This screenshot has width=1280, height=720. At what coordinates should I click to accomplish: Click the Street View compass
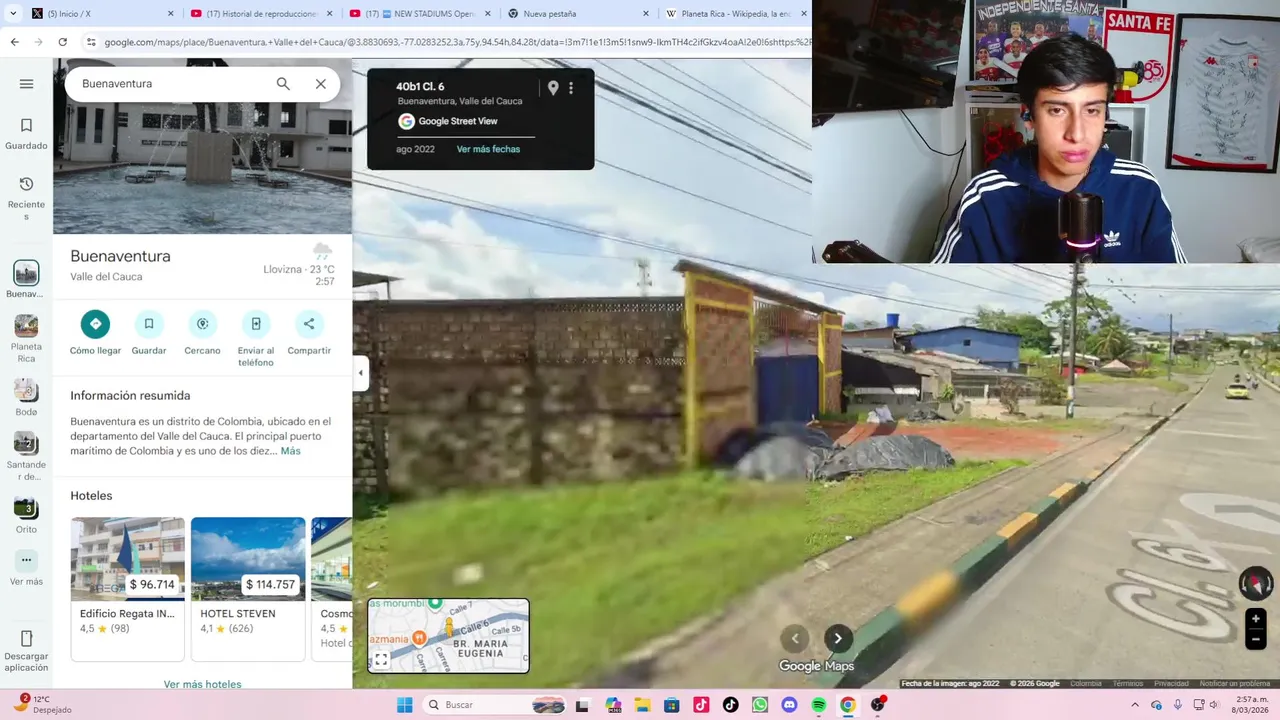click(x=1256, y=583)
